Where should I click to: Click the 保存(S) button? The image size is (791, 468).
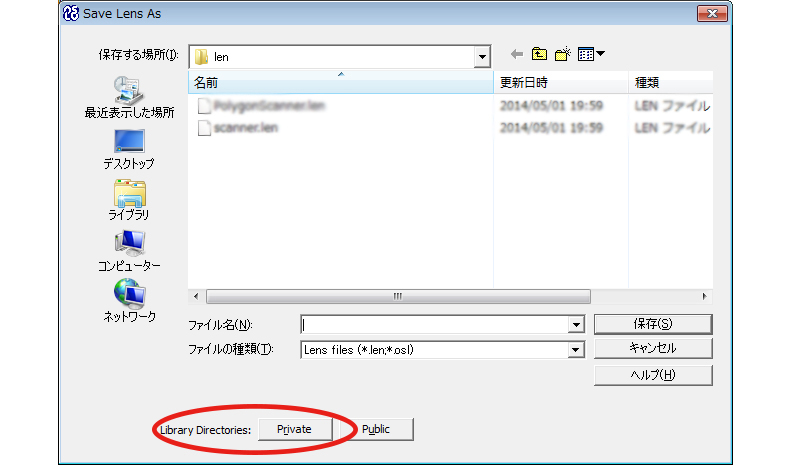[653, 324]
